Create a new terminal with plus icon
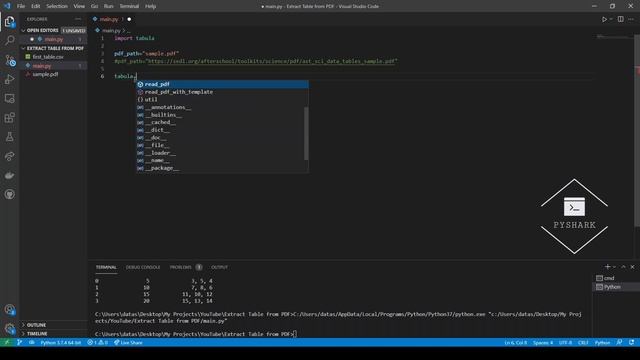The height and width of the screenshot is (360, 640). [x=607, y=267]
